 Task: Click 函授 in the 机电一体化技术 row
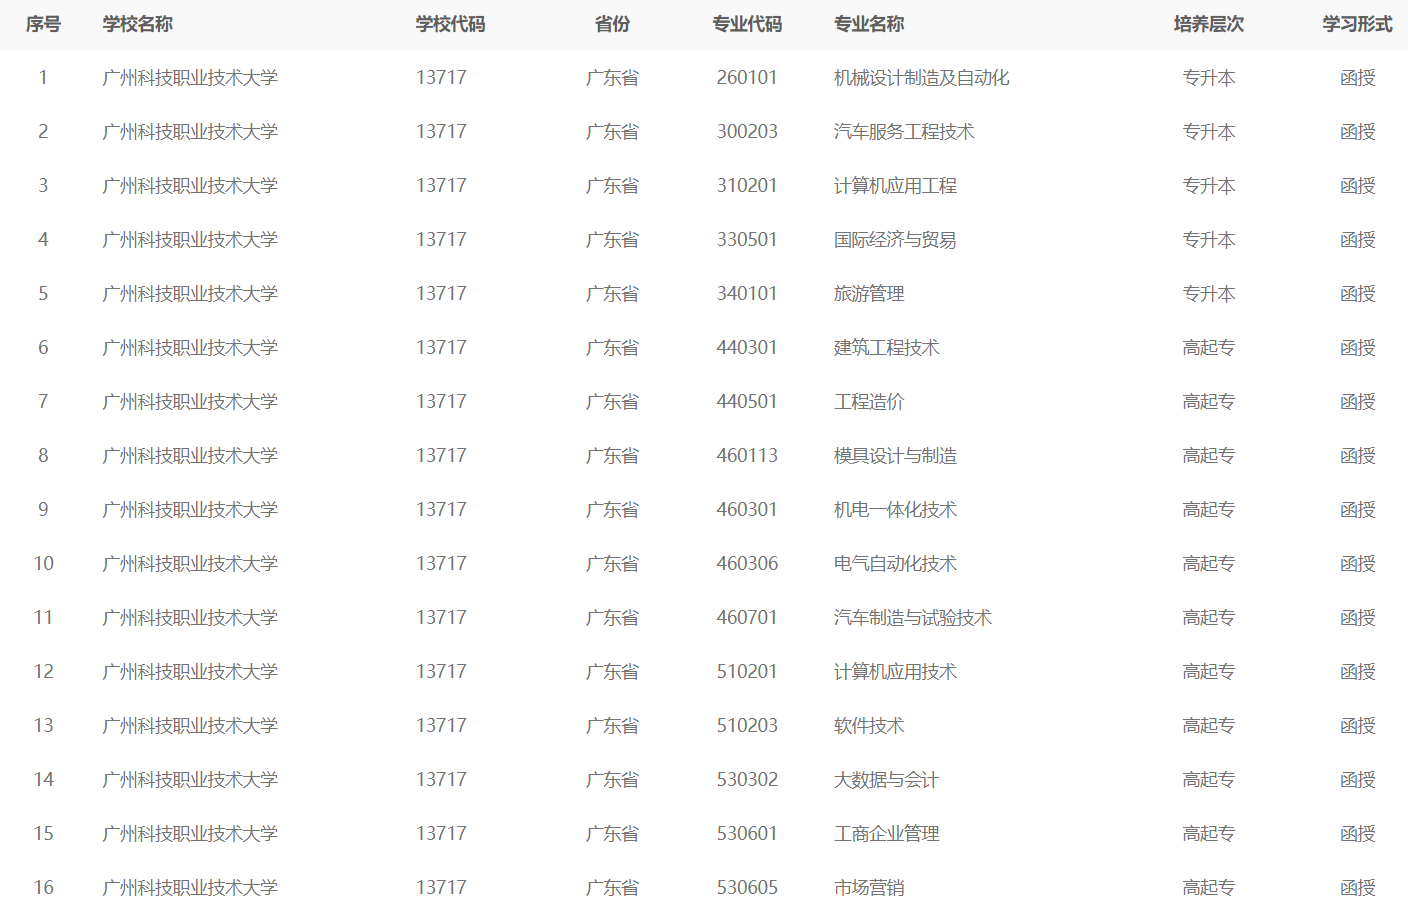point(1357,510)
